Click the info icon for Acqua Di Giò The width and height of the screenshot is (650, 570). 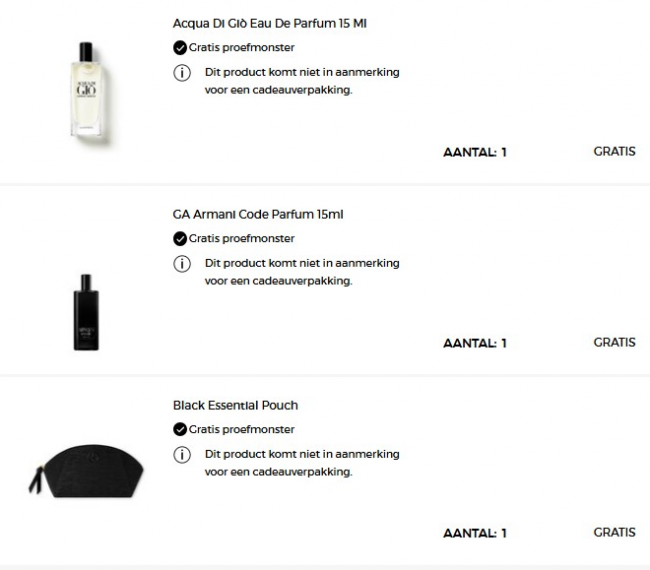click(x=182, y=72)
